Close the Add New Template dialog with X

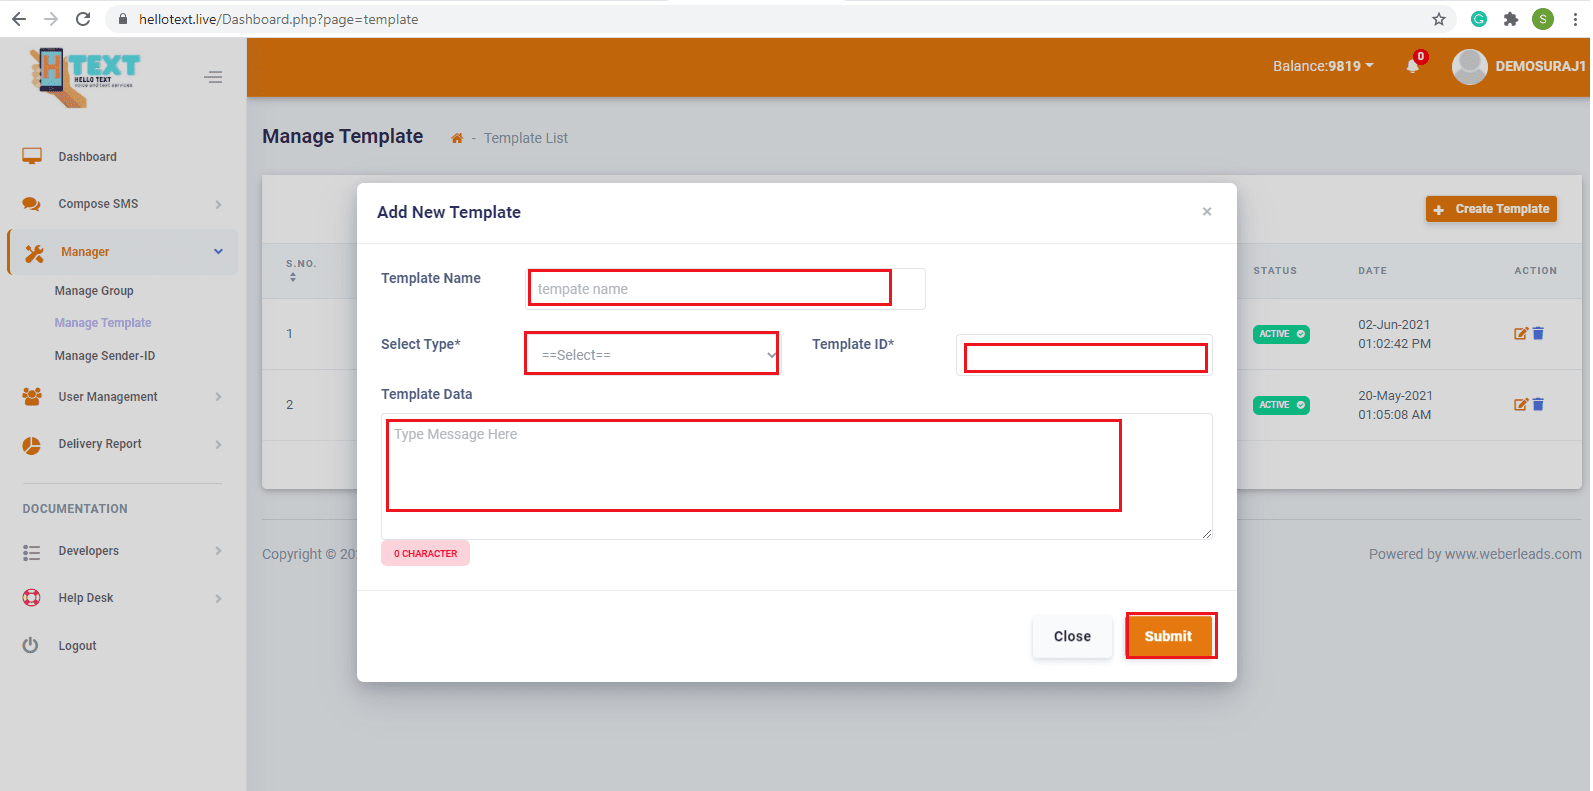pyautogui.click(x=1207, y=211)
